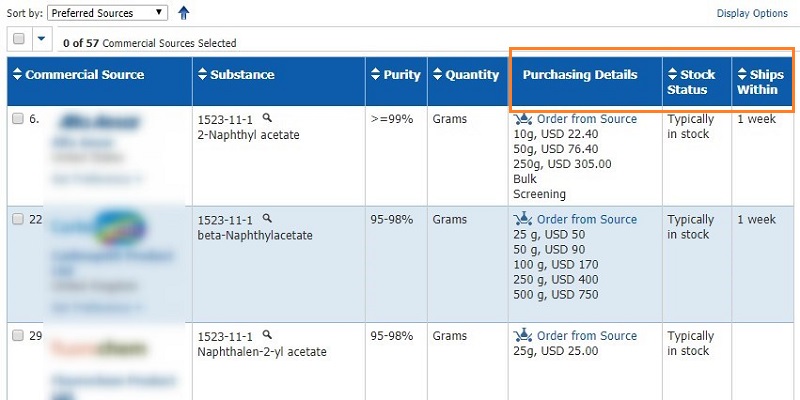Click magnifier icon beside beta-Naphthylacetate

pyautogui.click(x=267, y=218)
